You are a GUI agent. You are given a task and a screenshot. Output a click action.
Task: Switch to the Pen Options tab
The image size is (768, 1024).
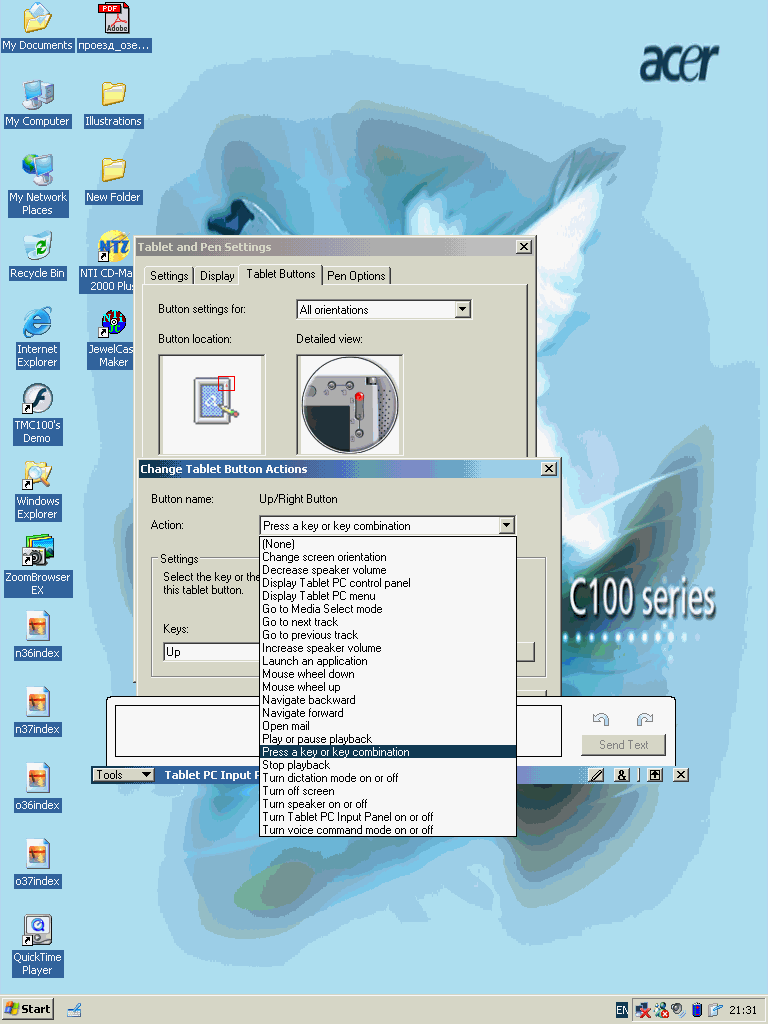(x=356, y=276)
